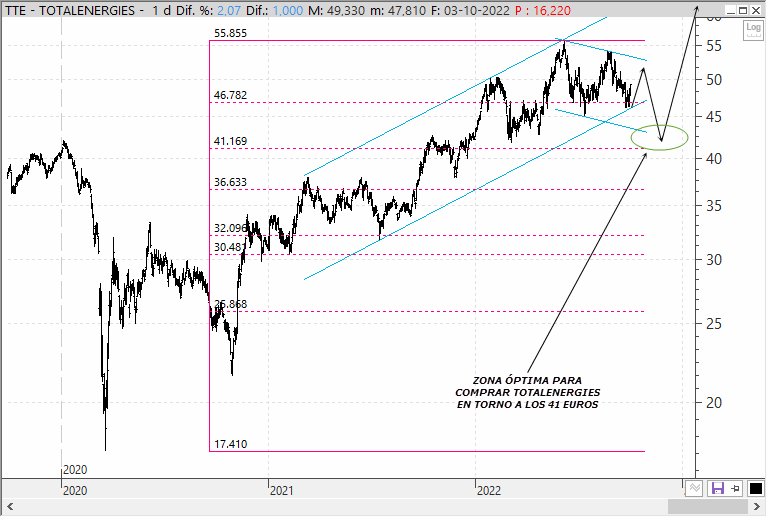Click the 30.481 Fibonacci level label
This screenshot has height=517, width=767.
click(x=229, y=247)
